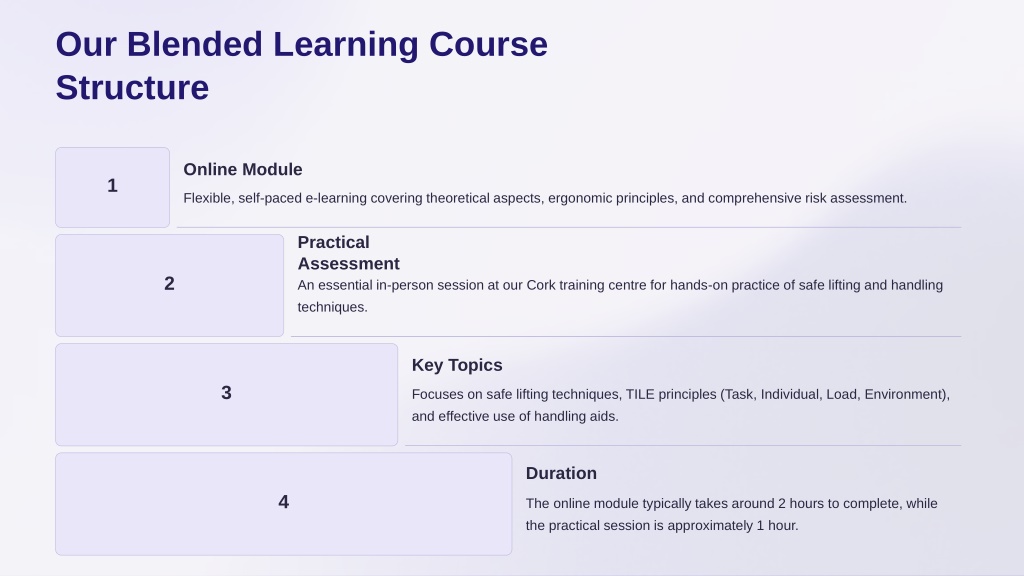Viewport: 1024px width, 576px height.
Task: Click the divider line under Online Module
Action: 569,227
